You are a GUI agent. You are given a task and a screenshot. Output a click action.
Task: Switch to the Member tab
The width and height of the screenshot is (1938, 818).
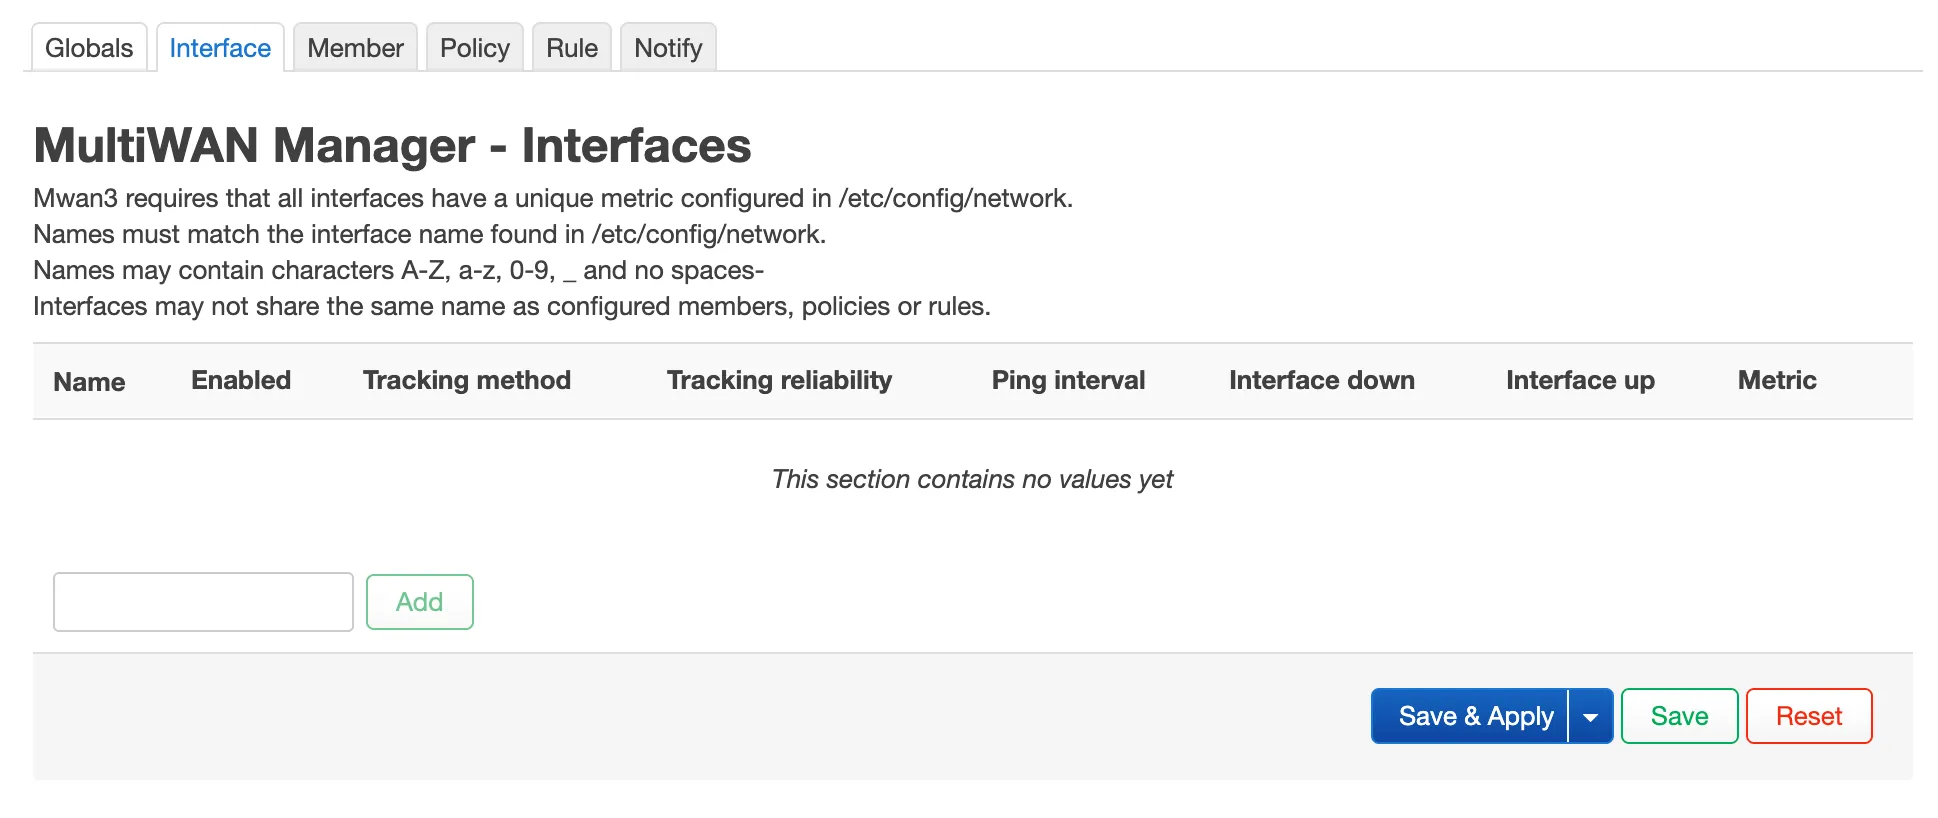(355, 48)
